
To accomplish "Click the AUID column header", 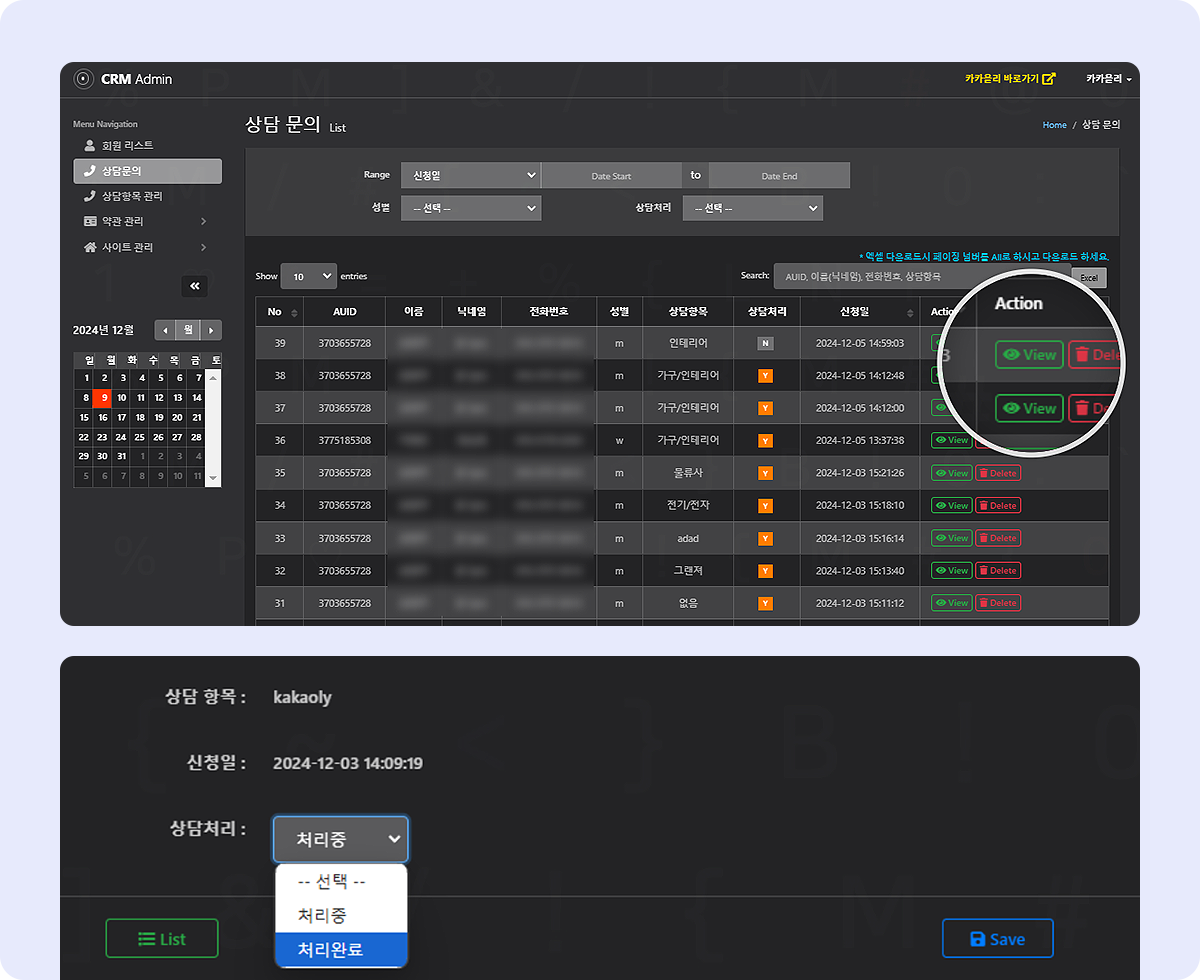I will click(x=345, y=312).
